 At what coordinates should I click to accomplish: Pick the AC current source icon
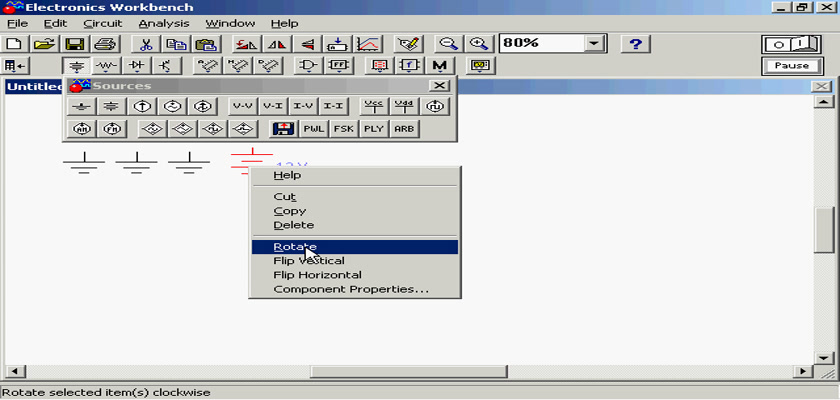point(201,107)
